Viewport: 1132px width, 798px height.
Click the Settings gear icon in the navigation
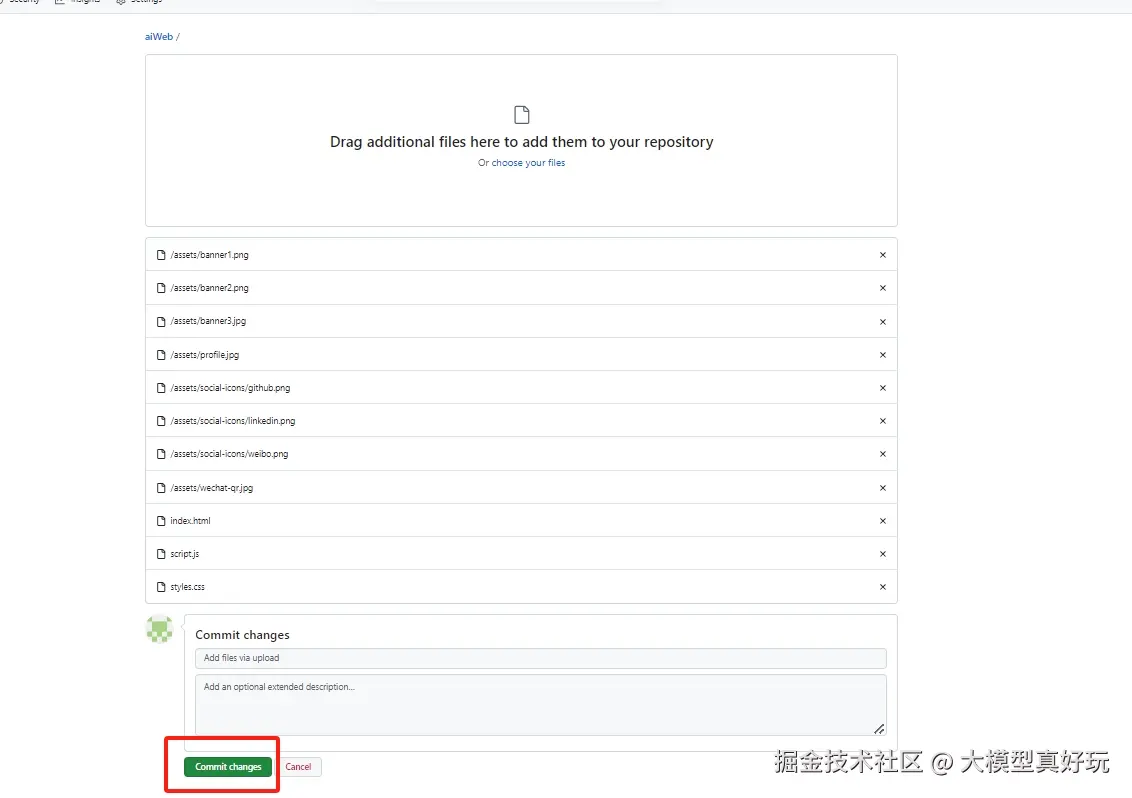(118, 2)
